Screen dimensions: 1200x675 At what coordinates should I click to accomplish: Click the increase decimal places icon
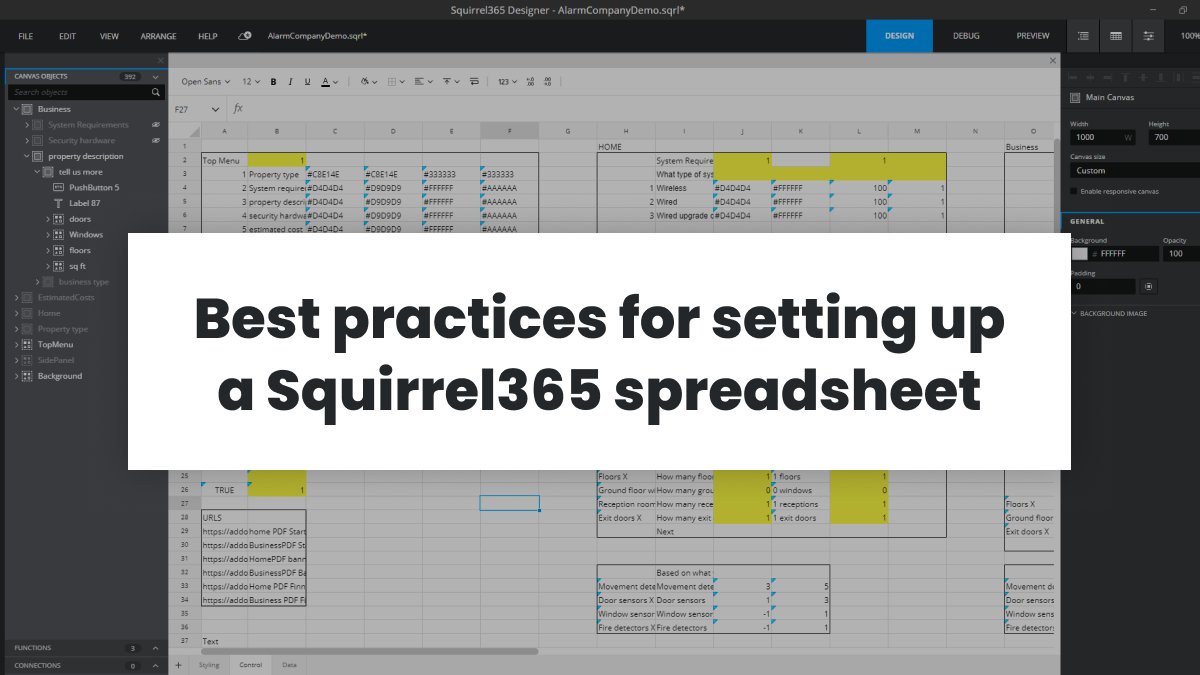(x=530, y=81)
